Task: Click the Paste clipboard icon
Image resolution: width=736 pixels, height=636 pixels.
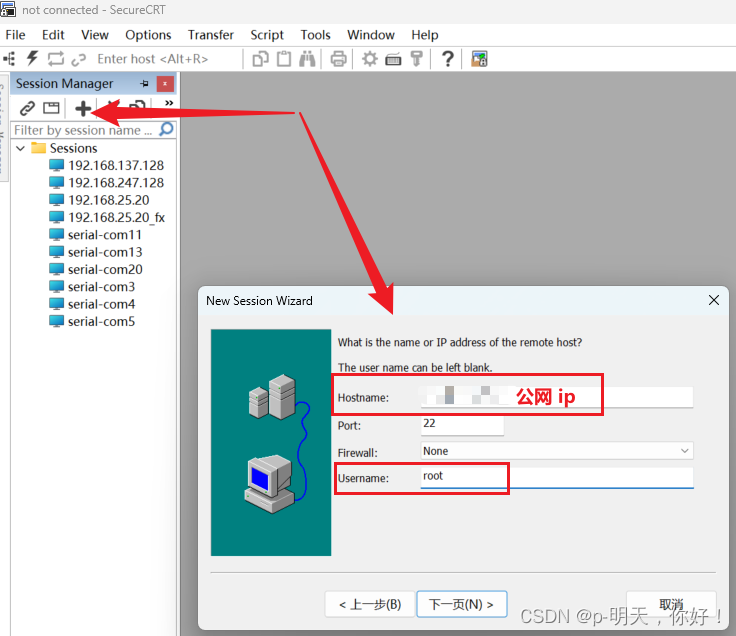Action: point(284,59)
